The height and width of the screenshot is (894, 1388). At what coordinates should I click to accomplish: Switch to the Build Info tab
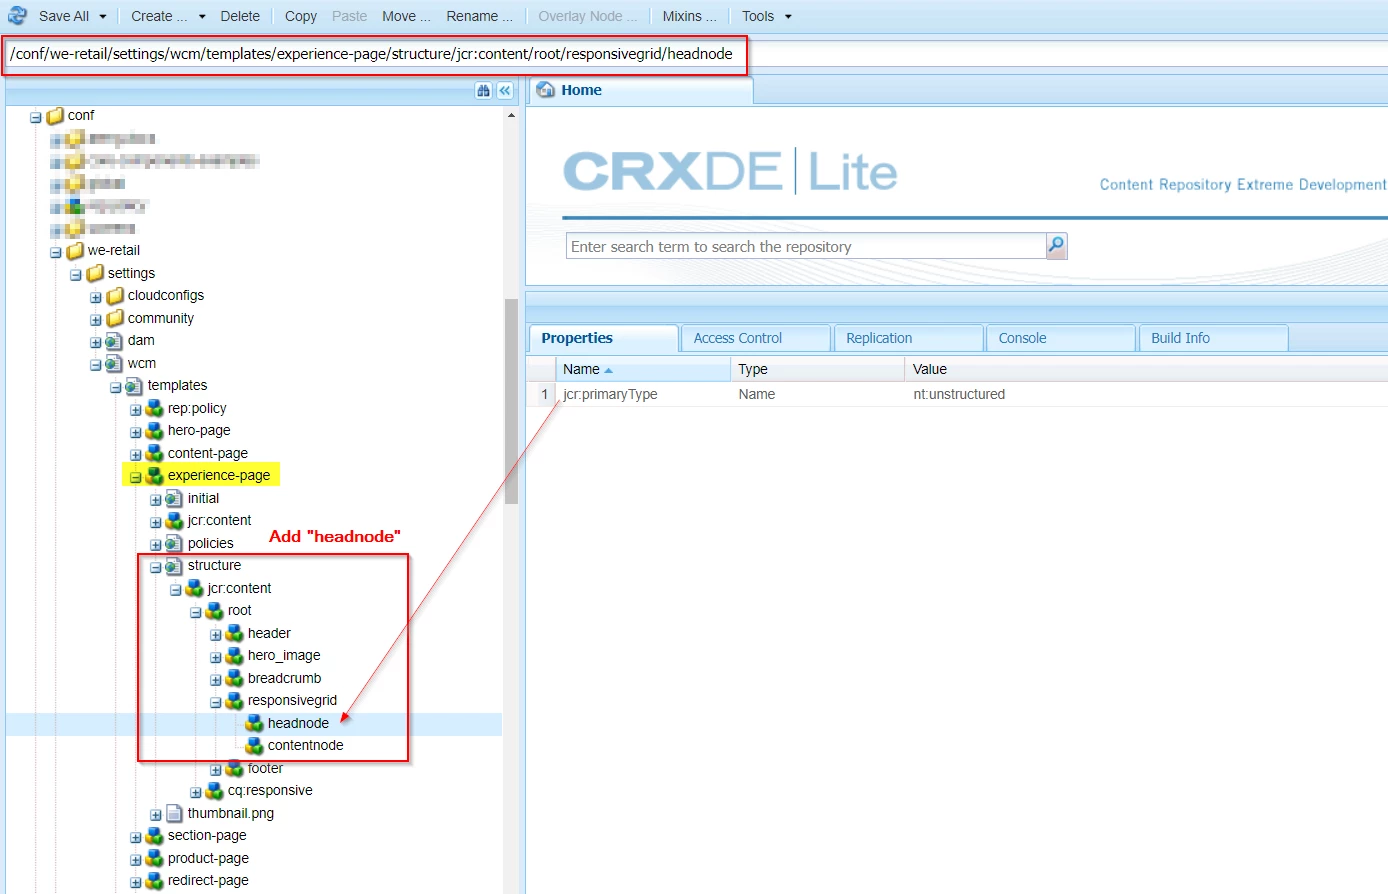coord(1214,338)
